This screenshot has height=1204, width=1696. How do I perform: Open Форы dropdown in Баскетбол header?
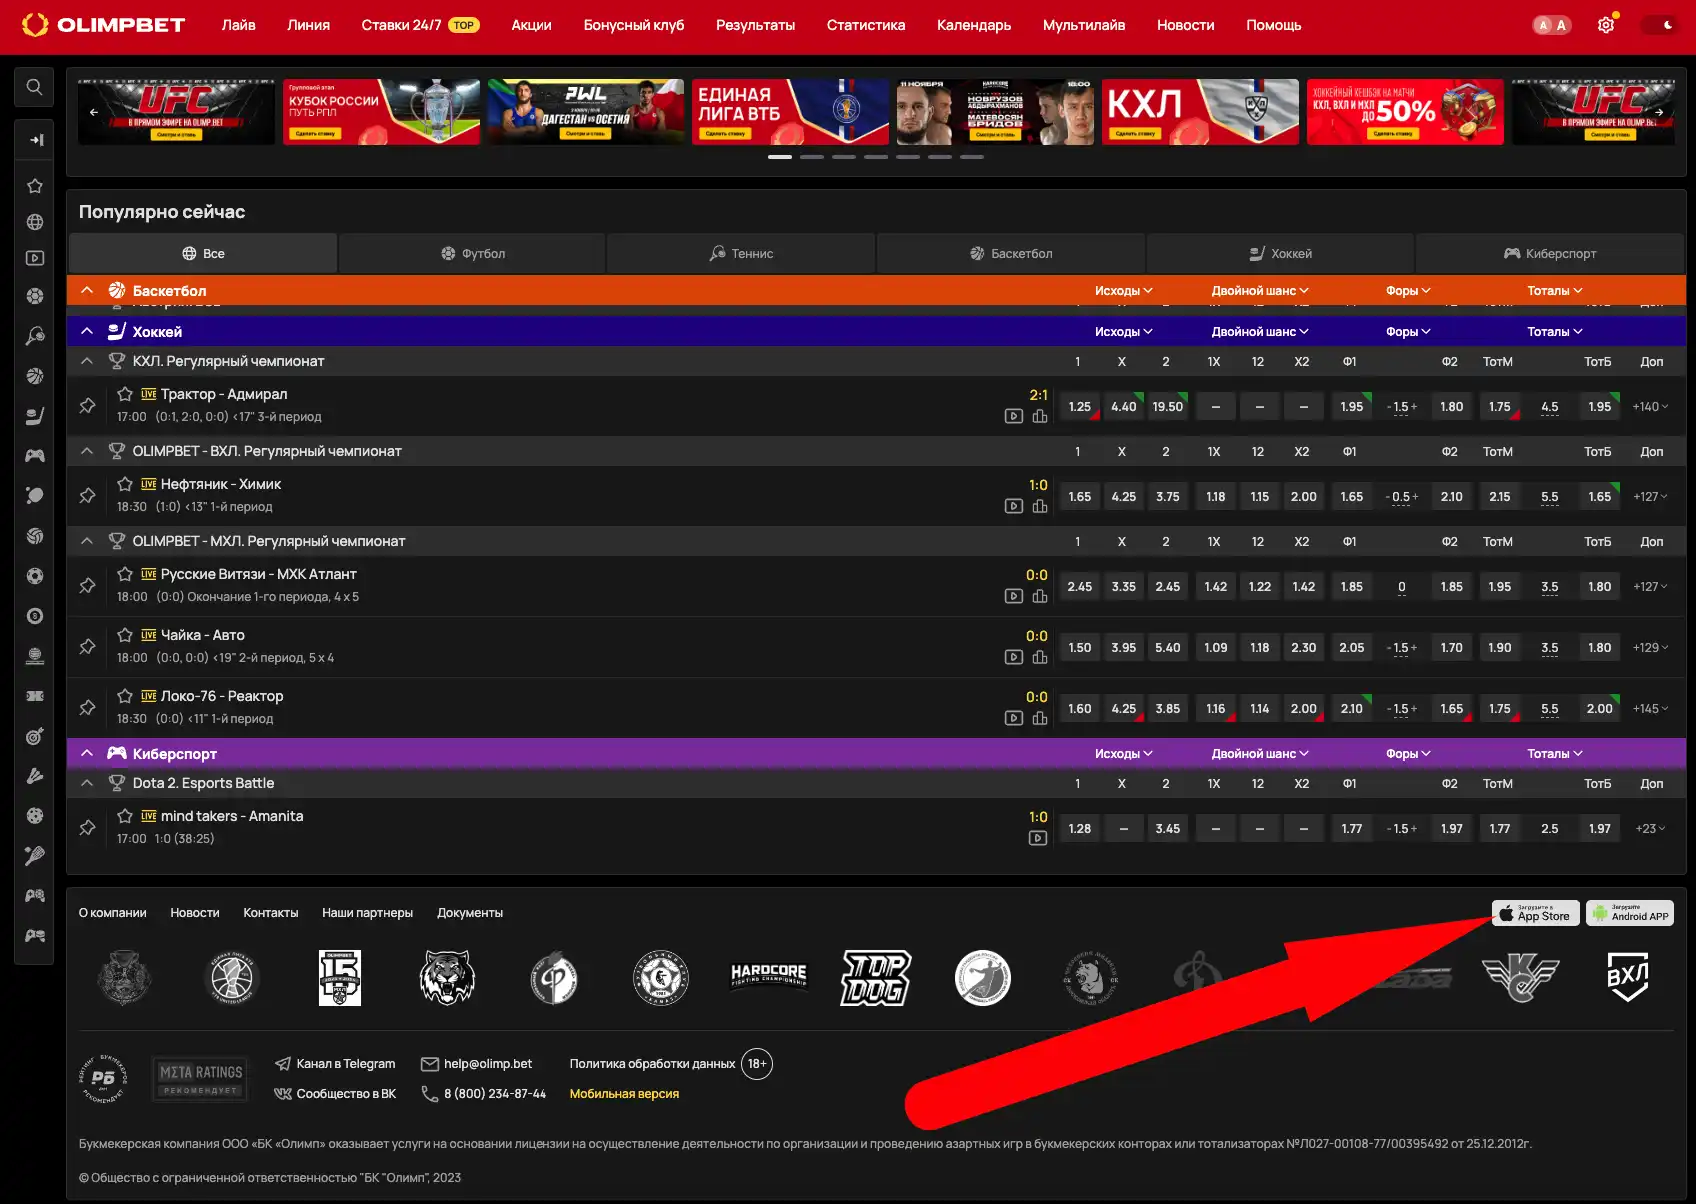(1408, 291)
